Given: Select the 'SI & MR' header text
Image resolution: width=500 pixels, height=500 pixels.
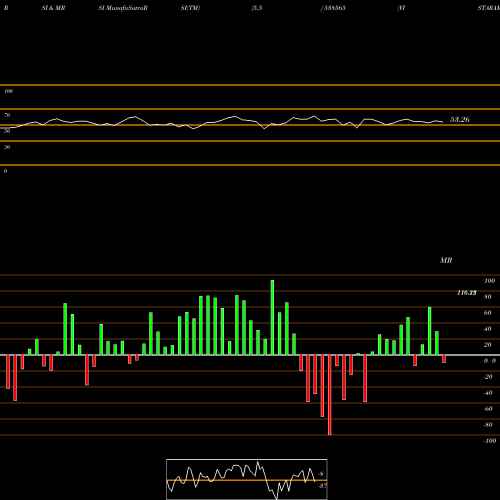Looking at the screenshot, I should [x=53, y=8].
